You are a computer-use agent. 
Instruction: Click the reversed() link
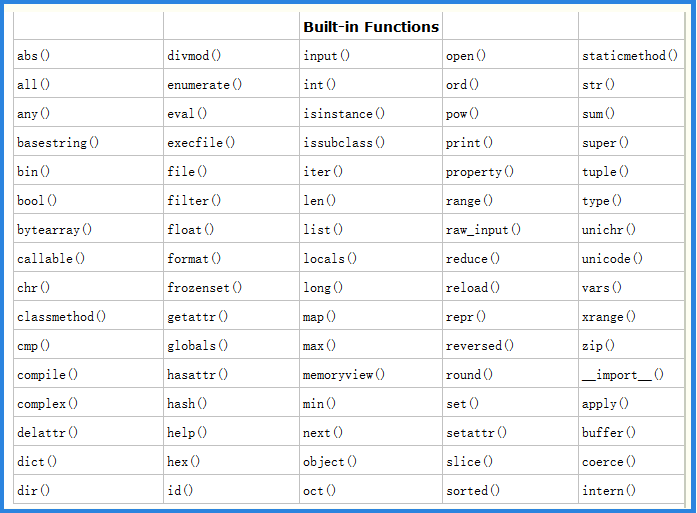pyautogui.click(x=480, y=346)
